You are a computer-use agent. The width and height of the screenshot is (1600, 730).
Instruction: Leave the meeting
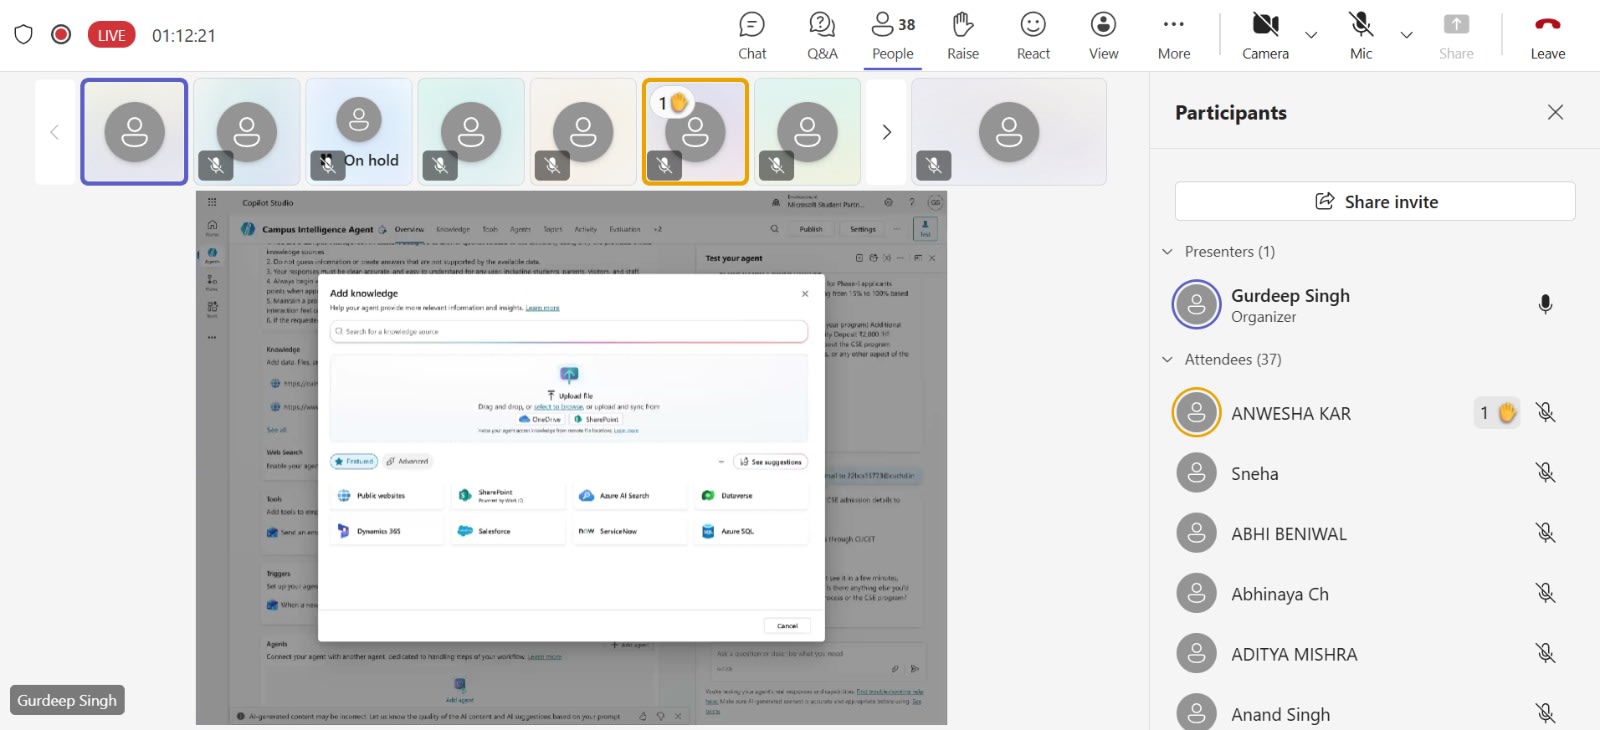pos(1547,36)
